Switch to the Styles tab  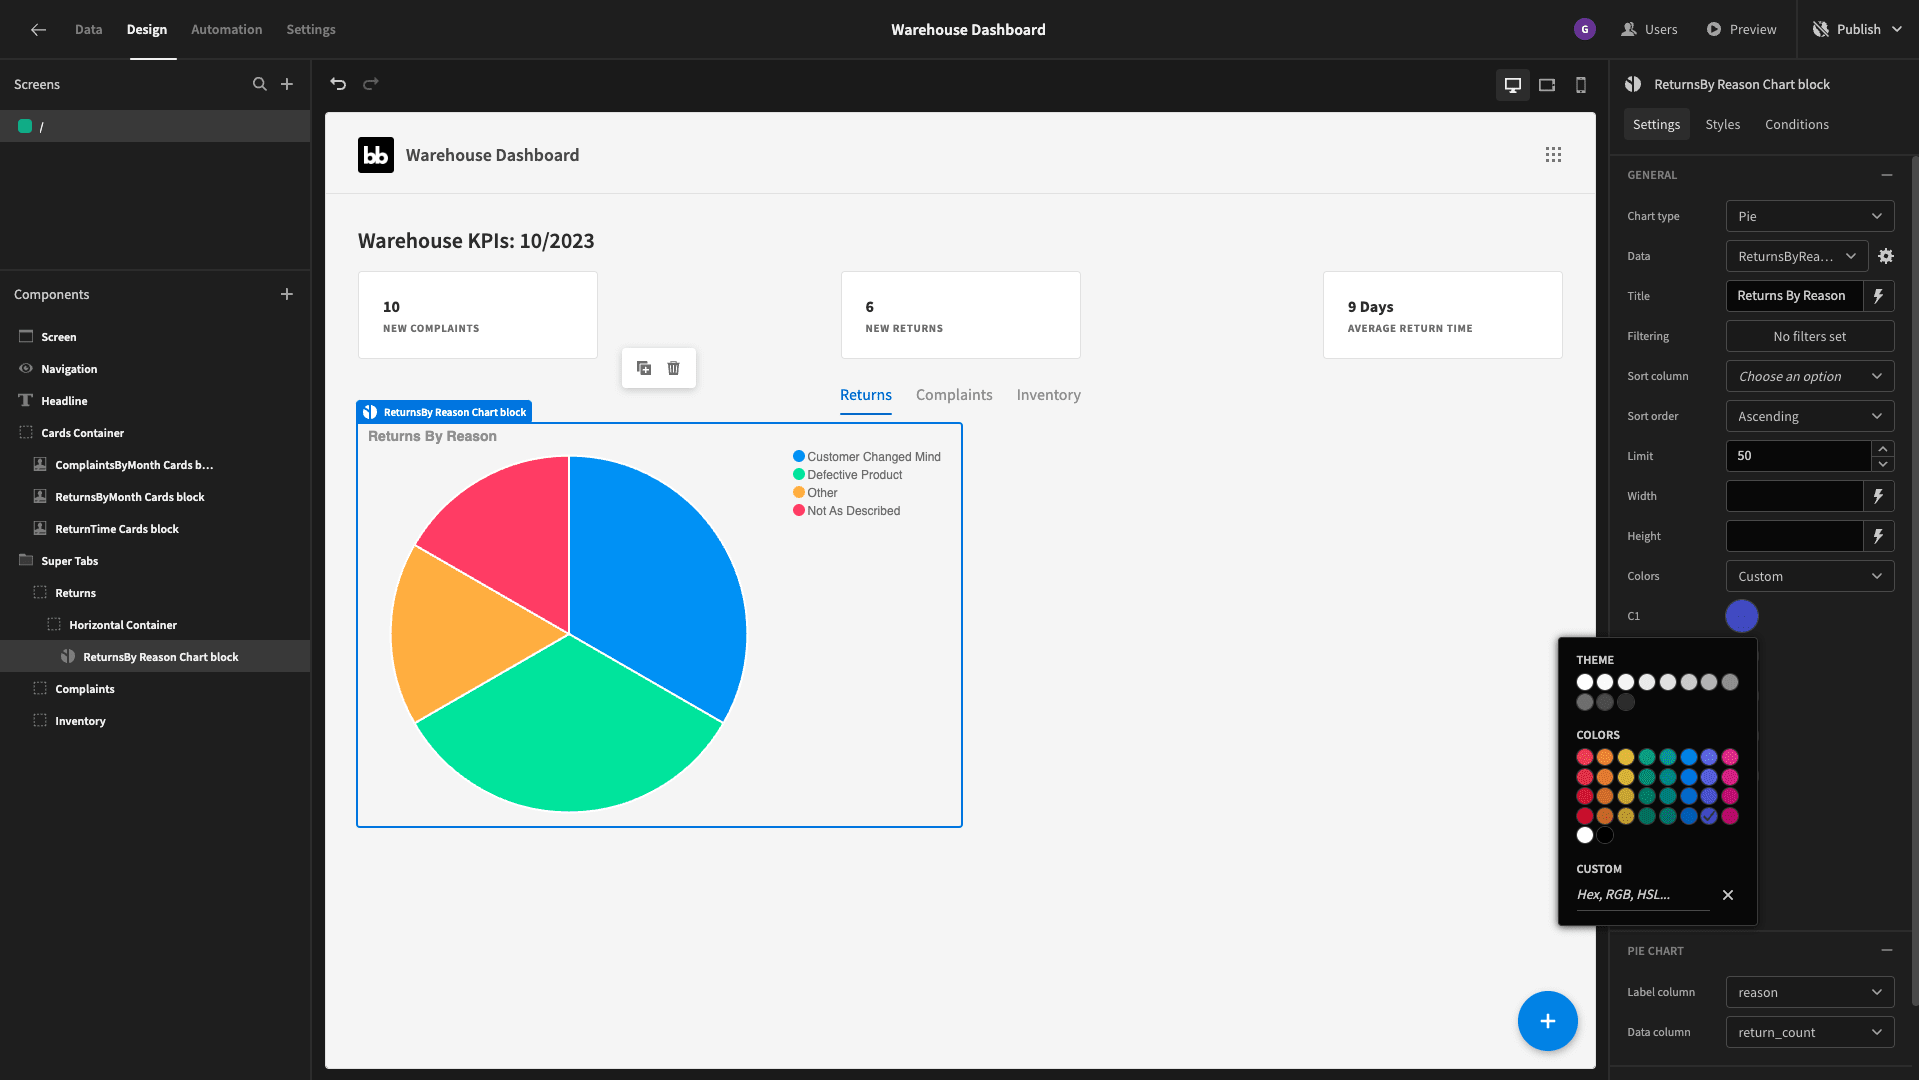1723,124
